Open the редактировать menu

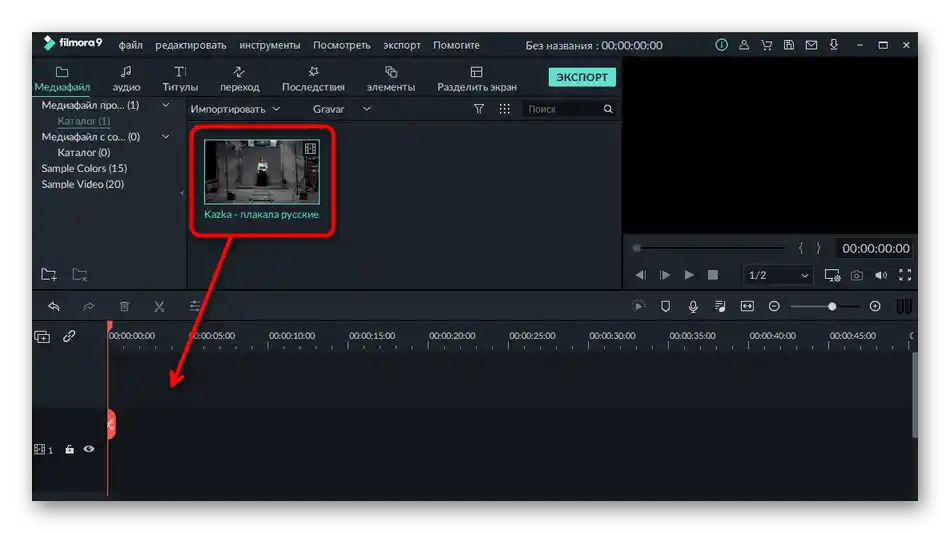[190, 45]
